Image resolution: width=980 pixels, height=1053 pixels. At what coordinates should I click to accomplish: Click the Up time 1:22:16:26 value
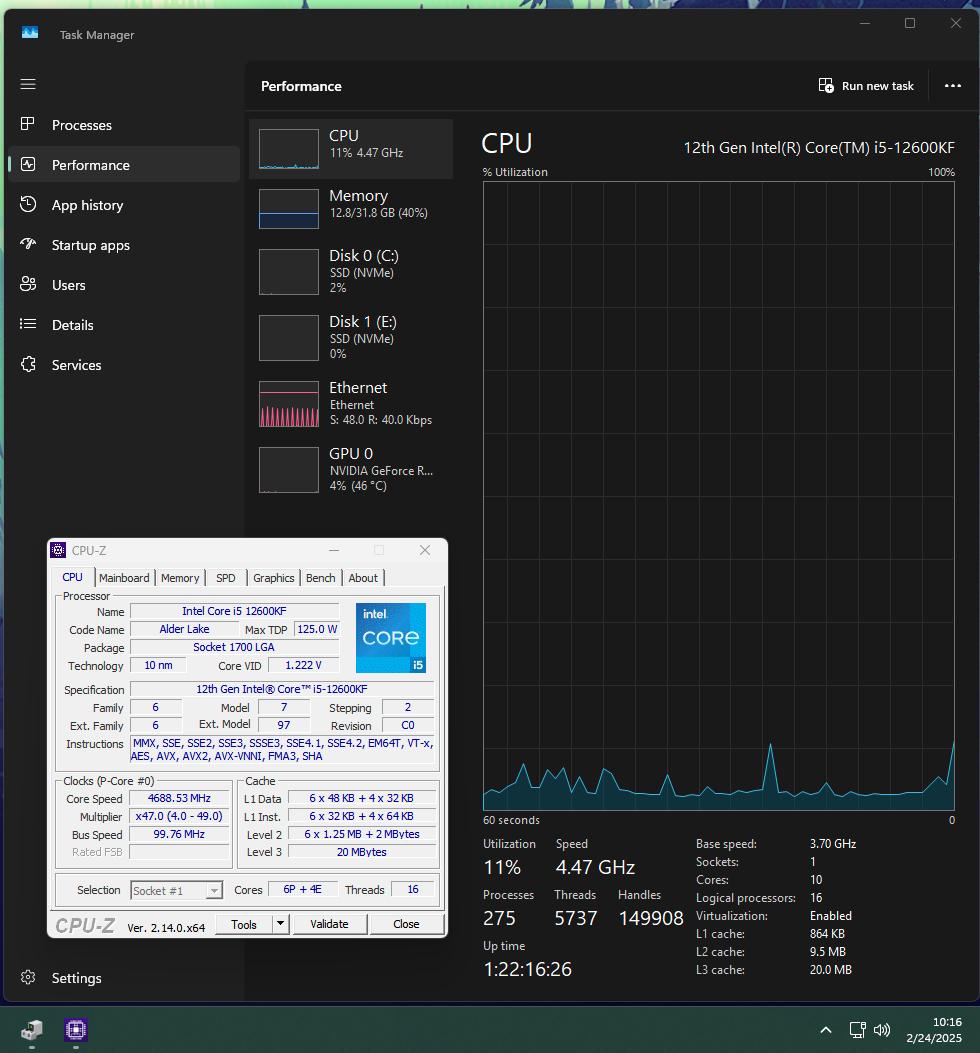(x=527, y=969)
